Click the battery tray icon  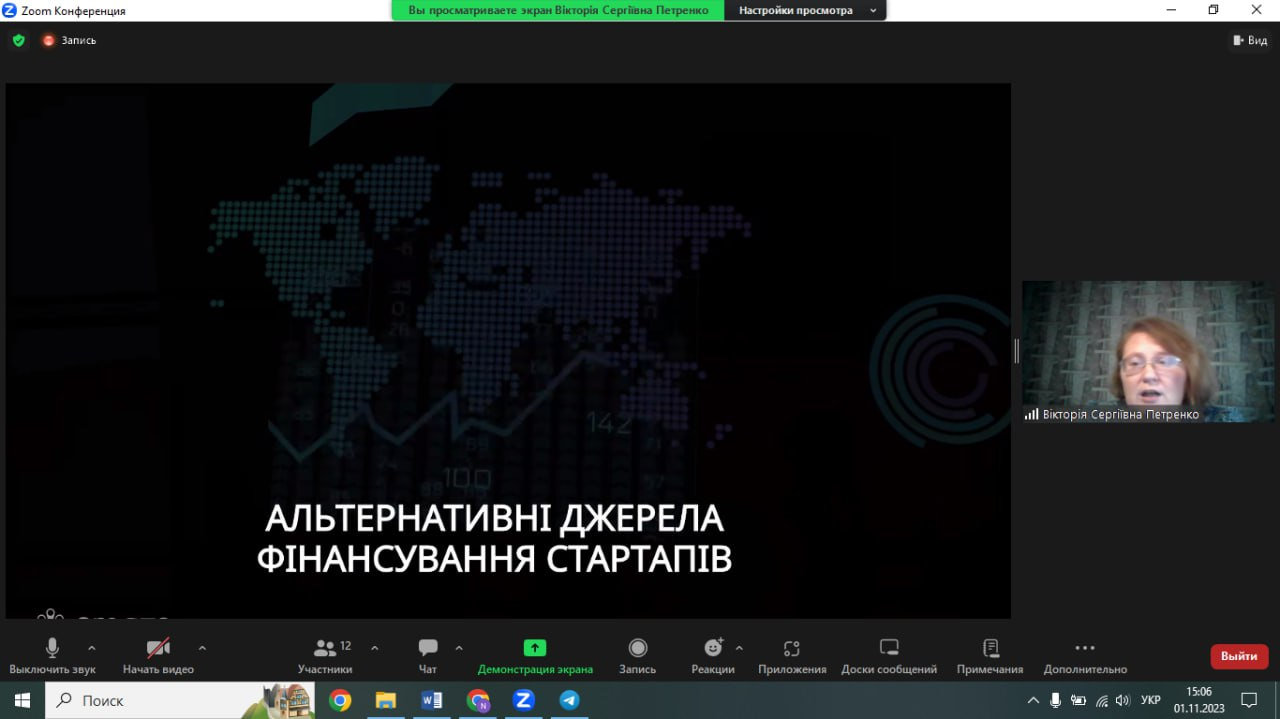pos(1079,700)
